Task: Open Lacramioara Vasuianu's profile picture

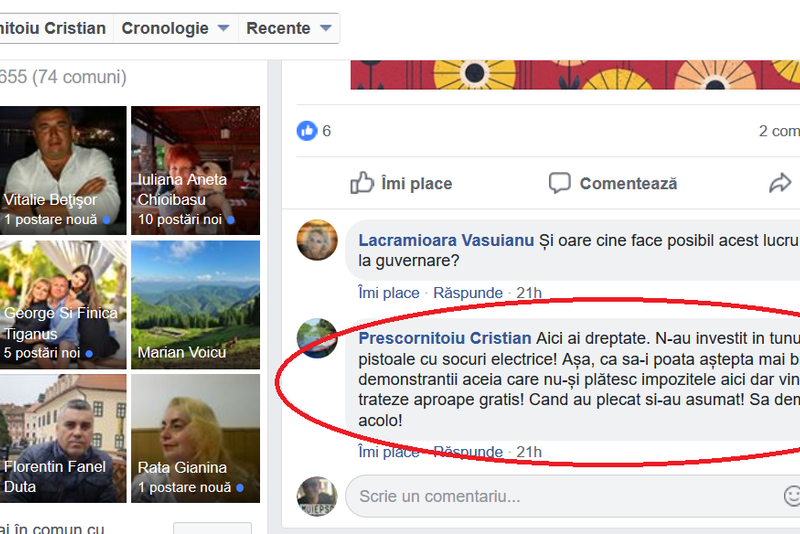Action: point(317,240)
